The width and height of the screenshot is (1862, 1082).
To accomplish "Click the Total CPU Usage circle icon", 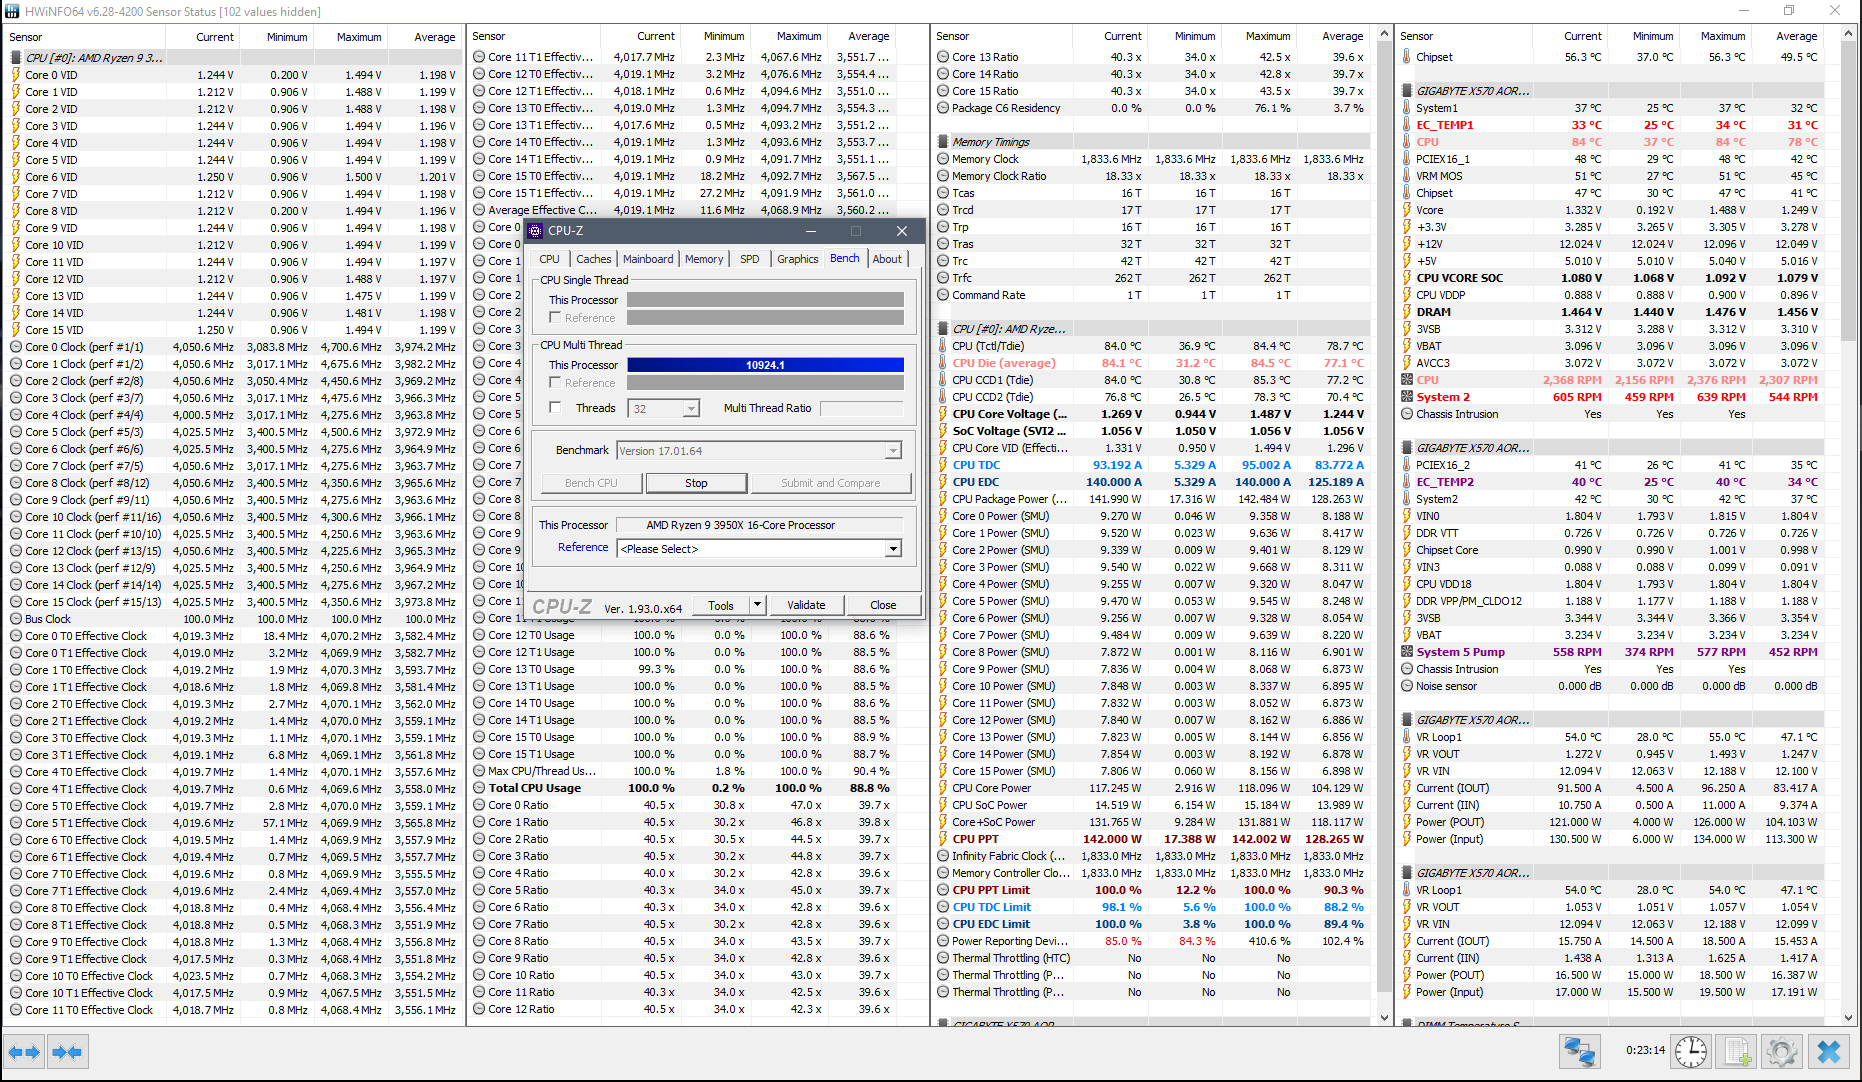I will pos(479,788).
